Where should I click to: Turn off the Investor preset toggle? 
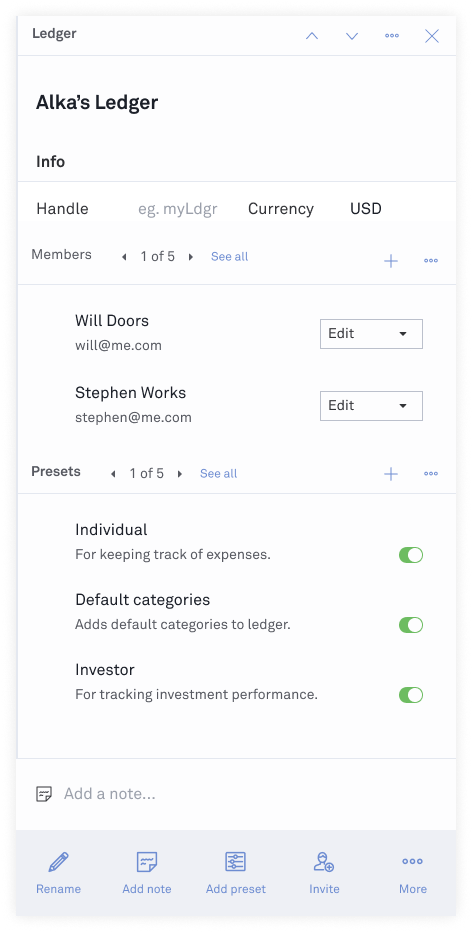(411, 695)
